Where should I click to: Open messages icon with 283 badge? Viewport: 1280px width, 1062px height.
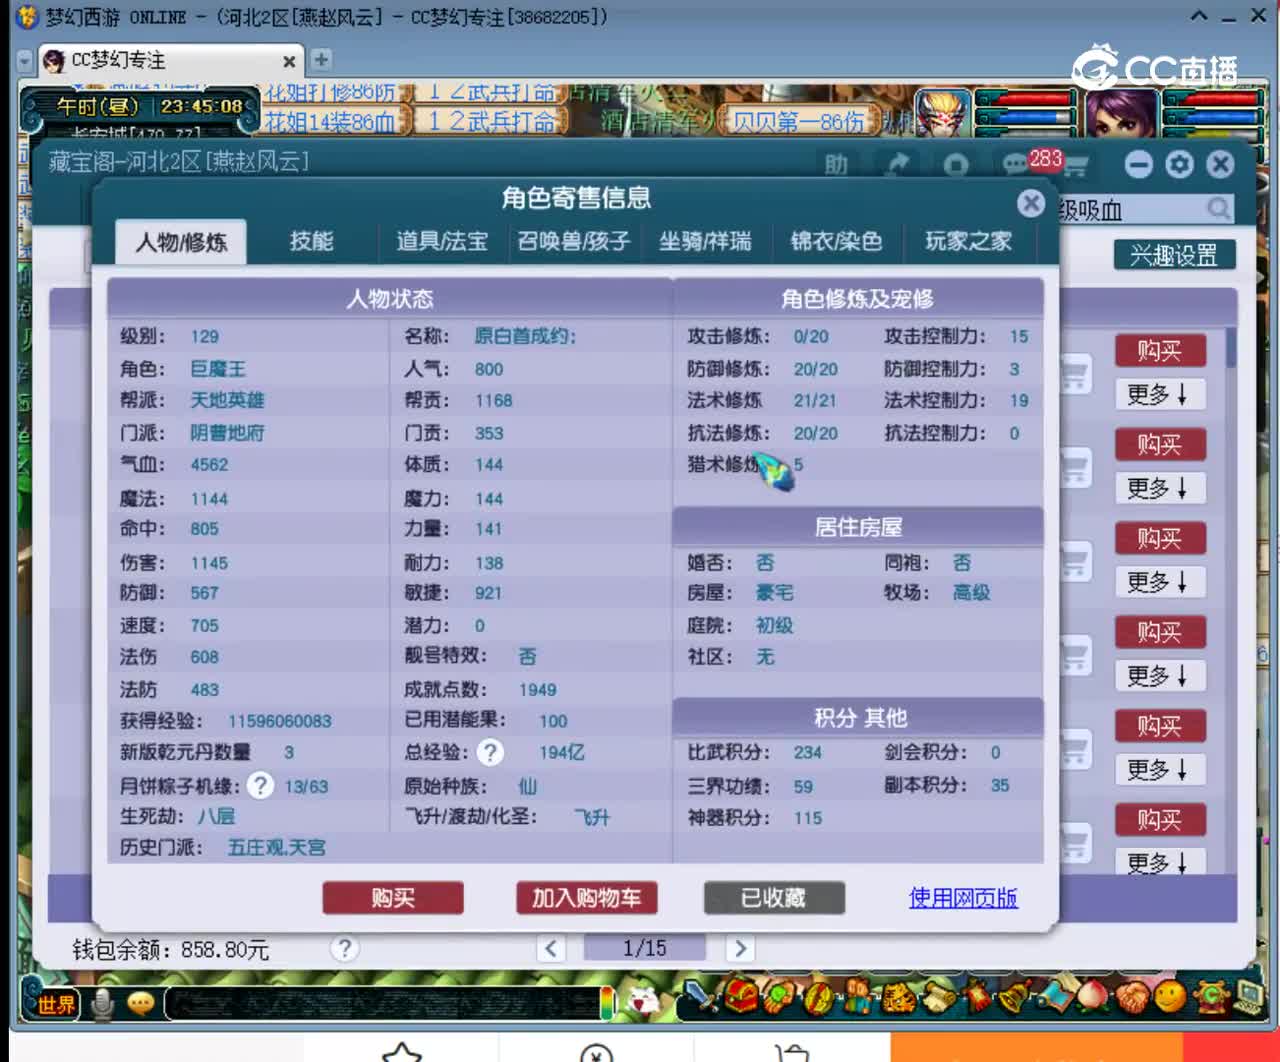click(1017, 163)
